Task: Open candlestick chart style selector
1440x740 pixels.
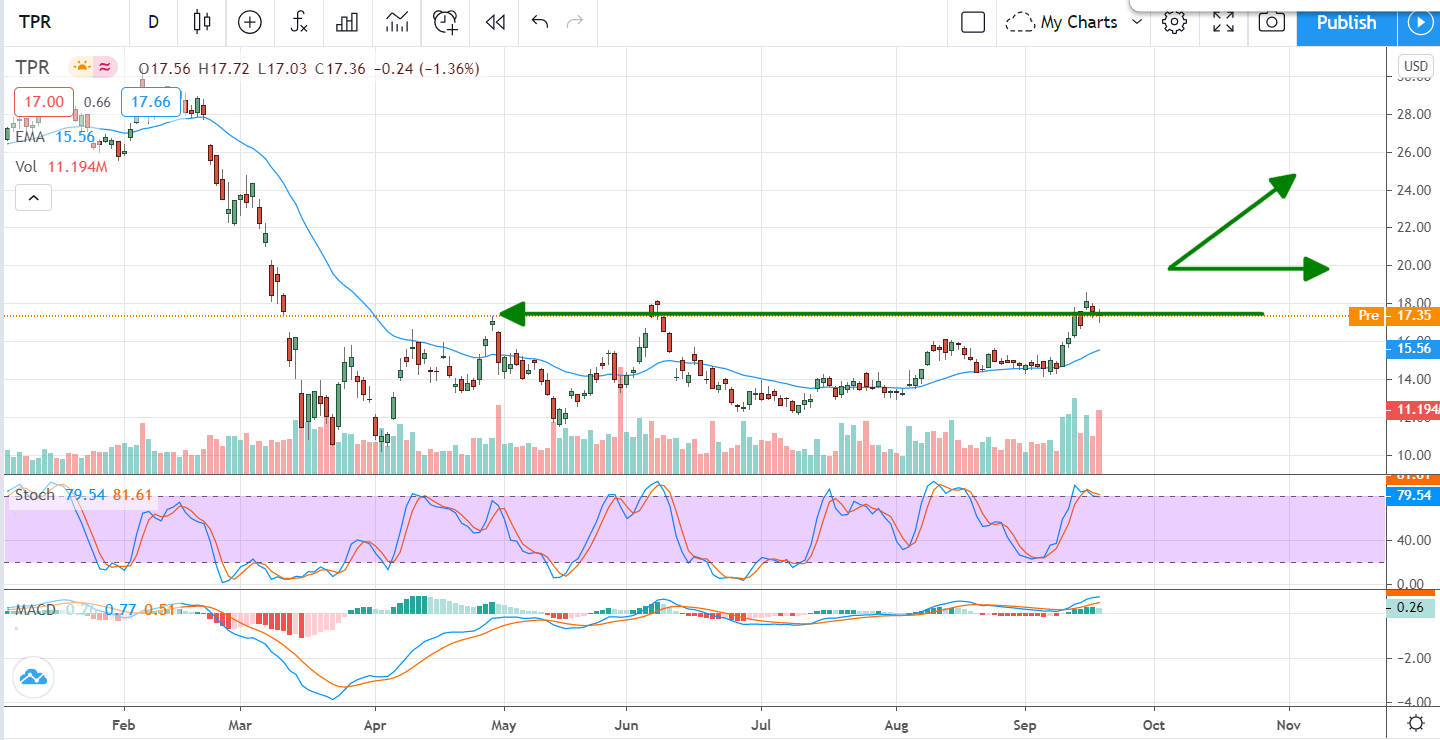Action: coord(203,22)
